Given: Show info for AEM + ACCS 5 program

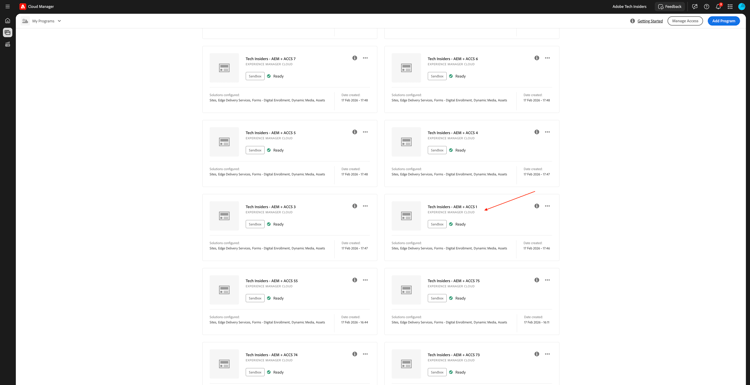Looking at the screenshot, I should 354,132.
